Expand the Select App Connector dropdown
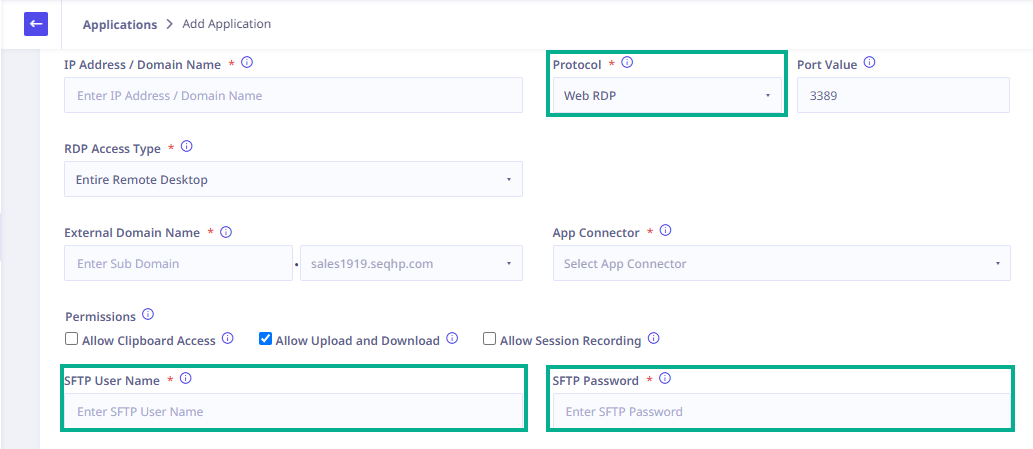1033x449 pixels. click(781, 263)
